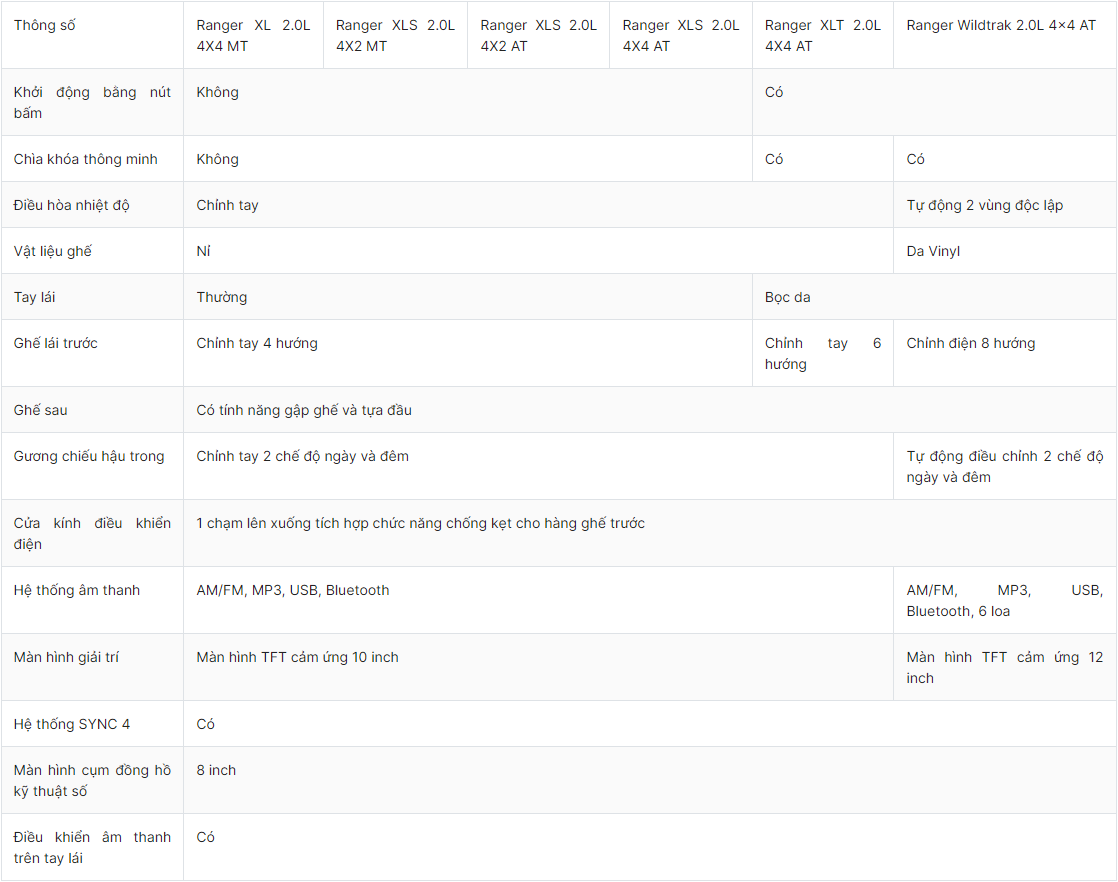Click the "8 inch" digital cluster value
This screenshot has height=882, width=1118.
(x=216, y=771)
